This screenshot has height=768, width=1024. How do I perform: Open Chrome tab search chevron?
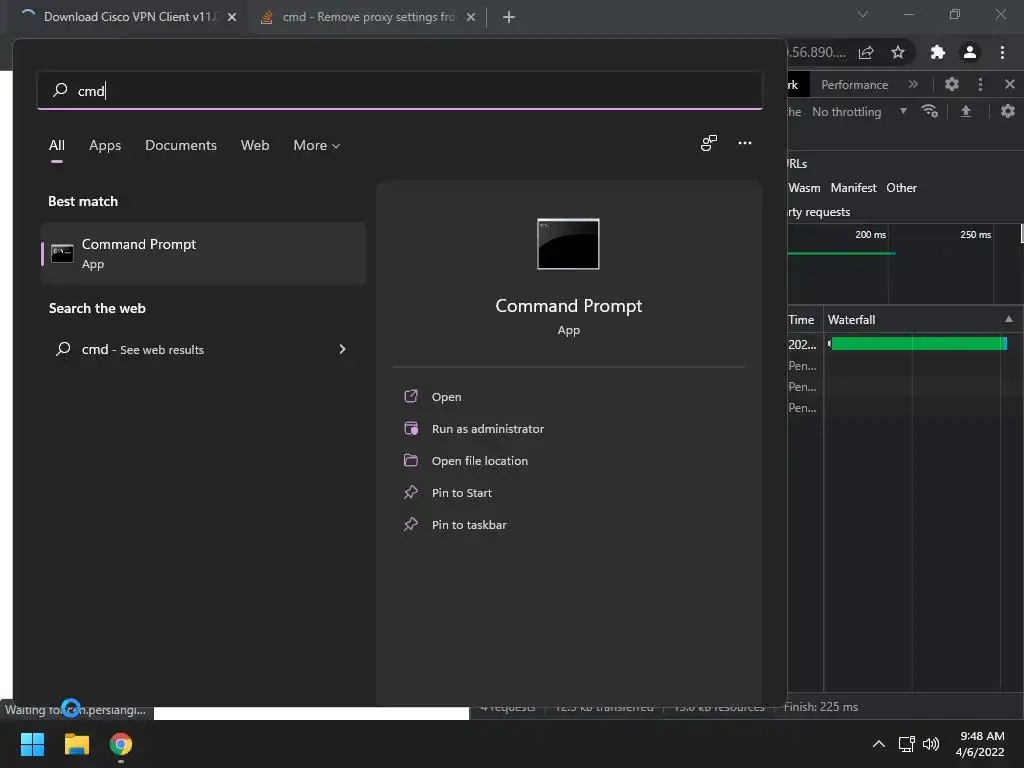click(x=863, y=14)
